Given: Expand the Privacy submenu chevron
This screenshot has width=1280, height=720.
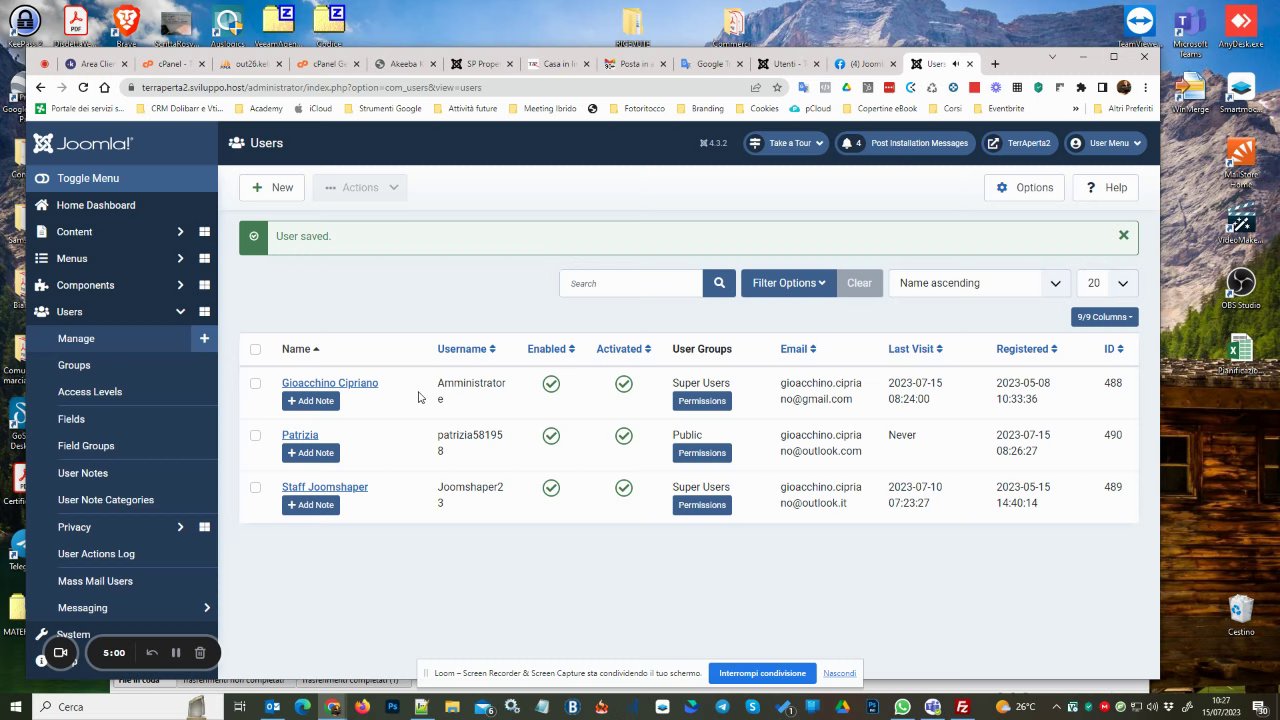Looking at the screenshot, I should 180,527.
